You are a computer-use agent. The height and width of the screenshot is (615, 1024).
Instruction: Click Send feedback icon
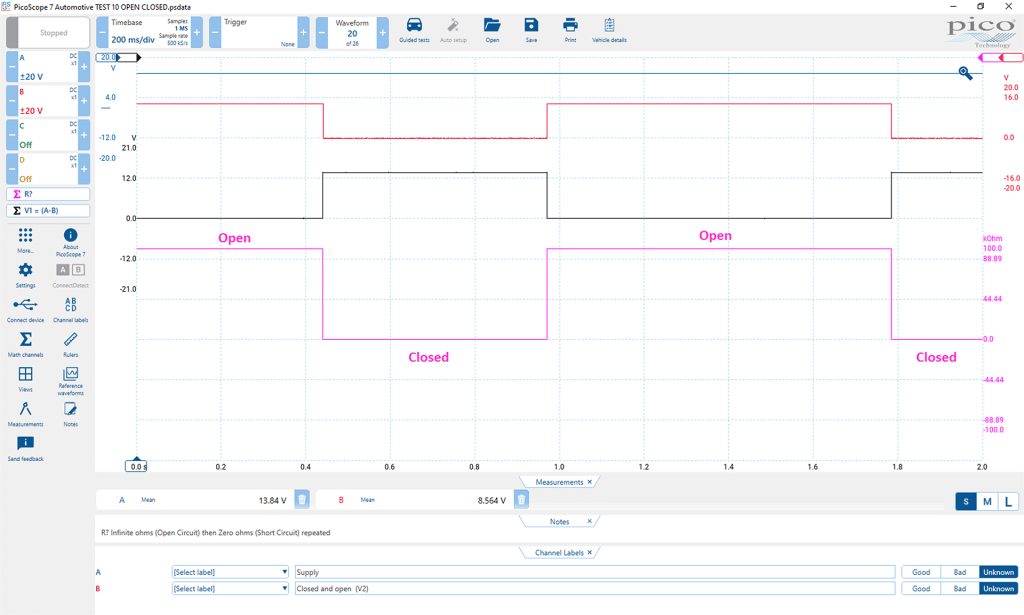click(x=25, y=443)
